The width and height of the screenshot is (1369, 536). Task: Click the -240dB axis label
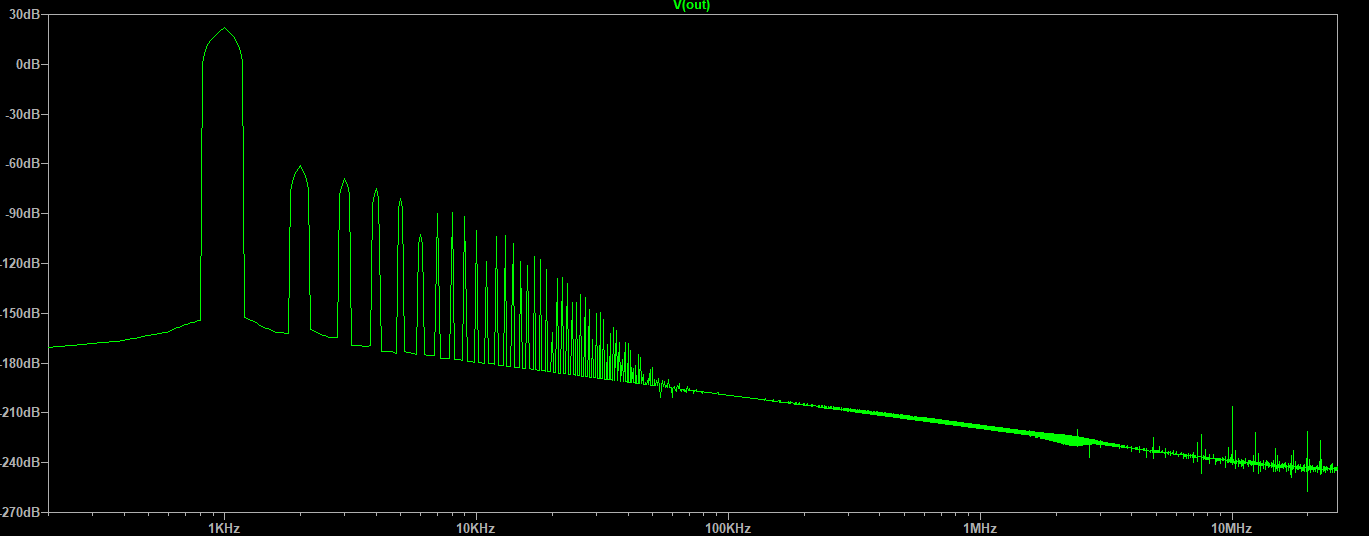point(21,462)
